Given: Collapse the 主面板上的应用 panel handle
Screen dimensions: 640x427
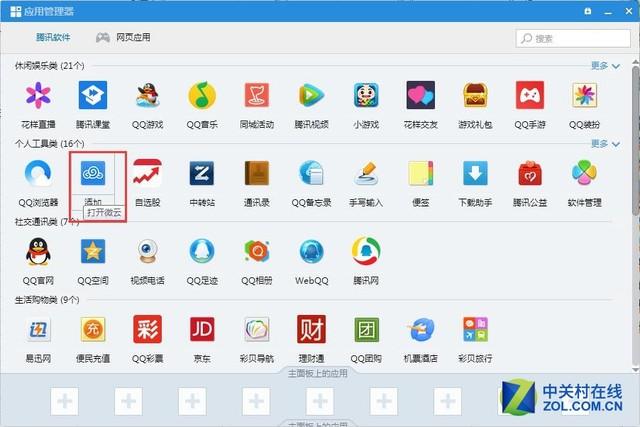Looking at the screenshot, I should tap(318, 373).
